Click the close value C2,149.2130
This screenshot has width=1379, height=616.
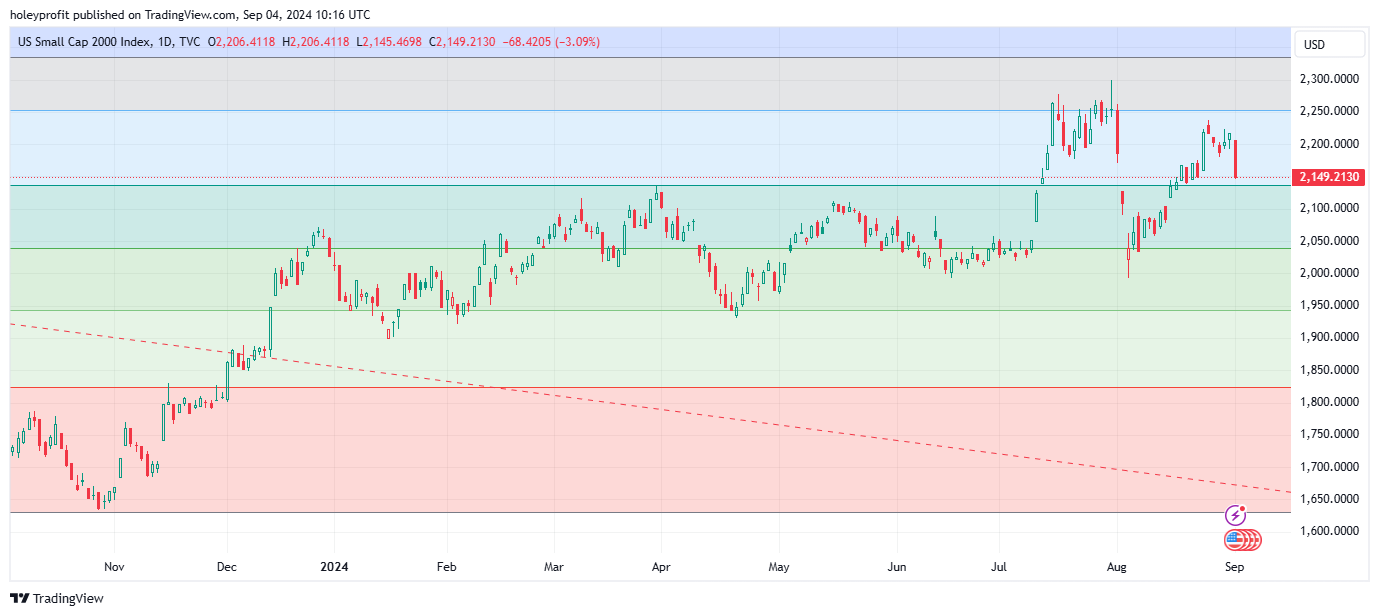[462, 42]
